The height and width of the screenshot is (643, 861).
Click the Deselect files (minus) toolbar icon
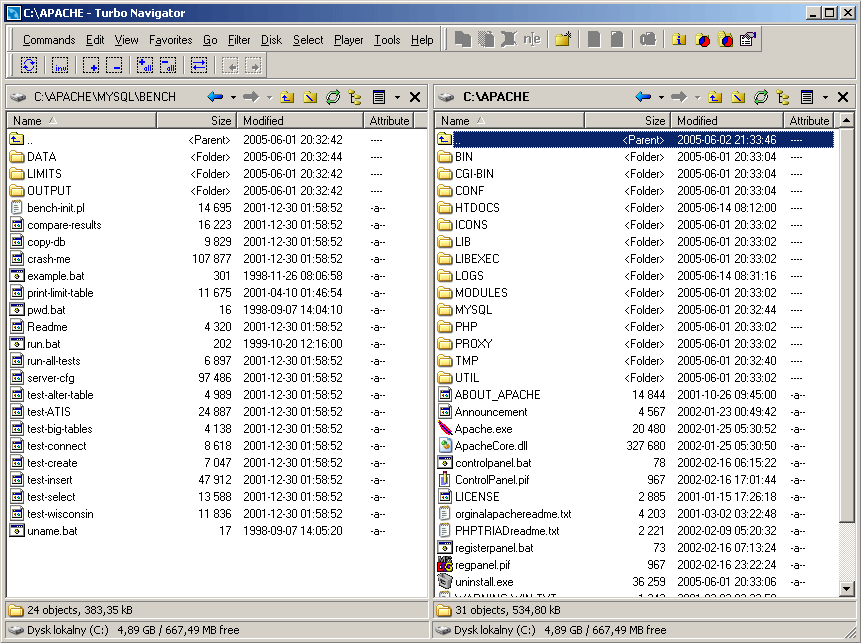click(114, 65)
